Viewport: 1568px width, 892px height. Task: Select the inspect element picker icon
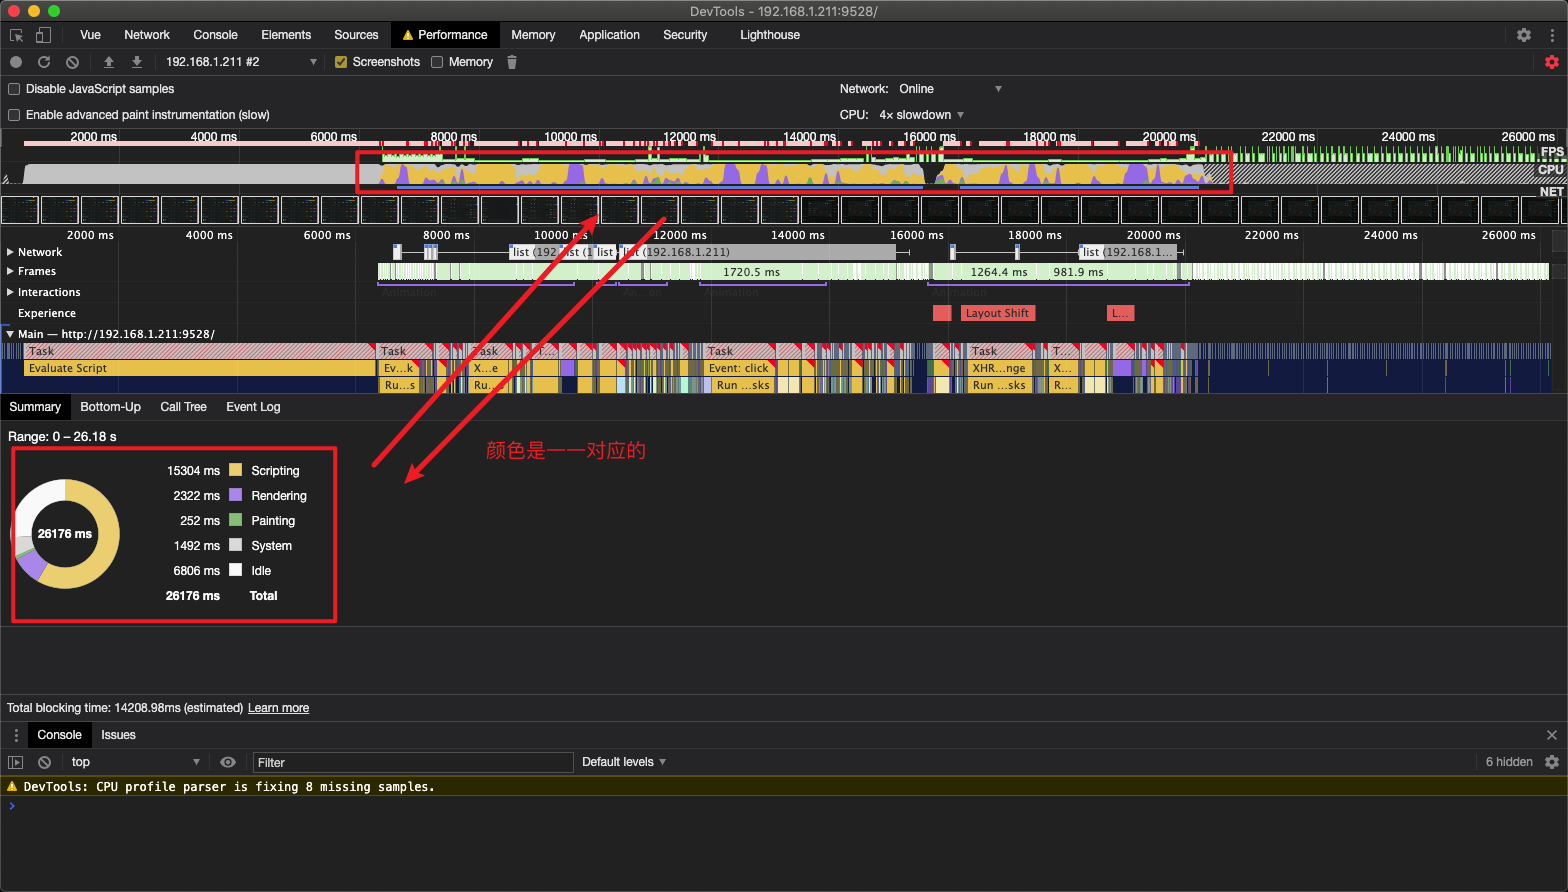(x=17, y=35)
